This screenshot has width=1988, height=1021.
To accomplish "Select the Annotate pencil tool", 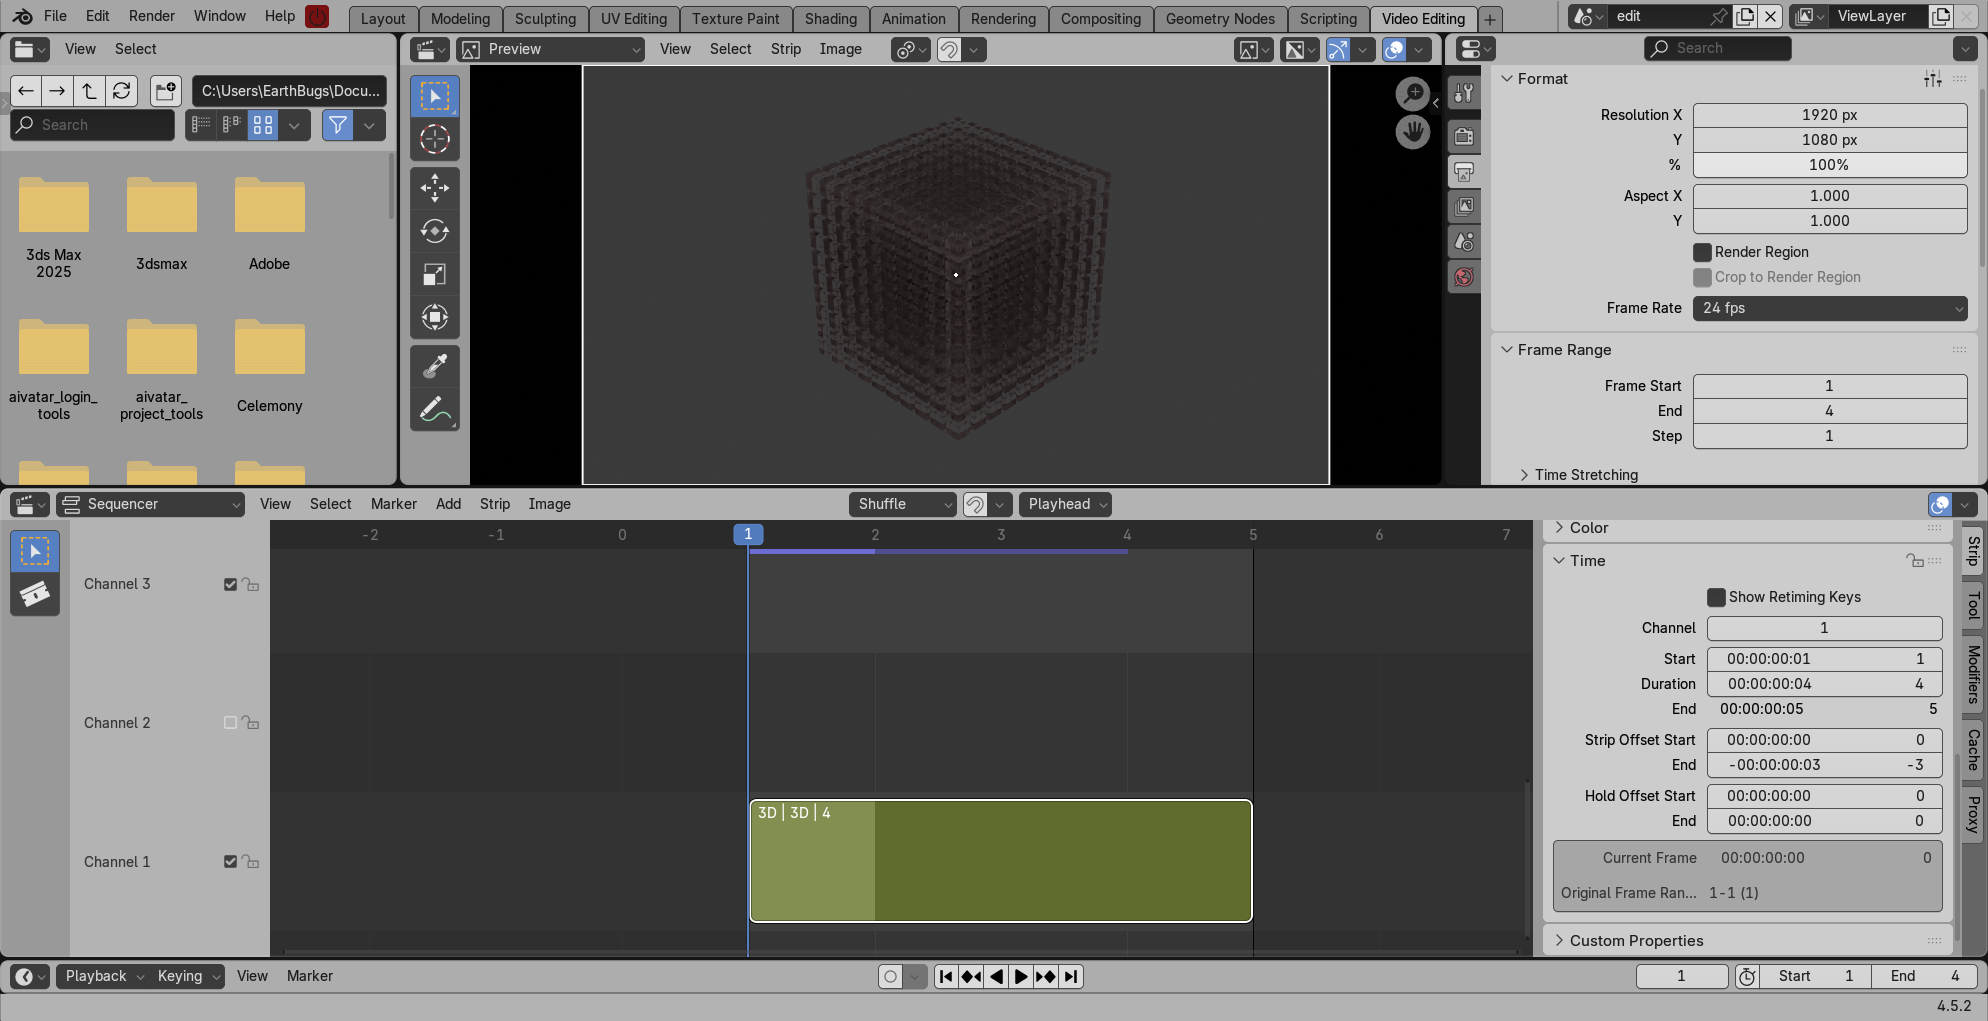I will point(435,409).
